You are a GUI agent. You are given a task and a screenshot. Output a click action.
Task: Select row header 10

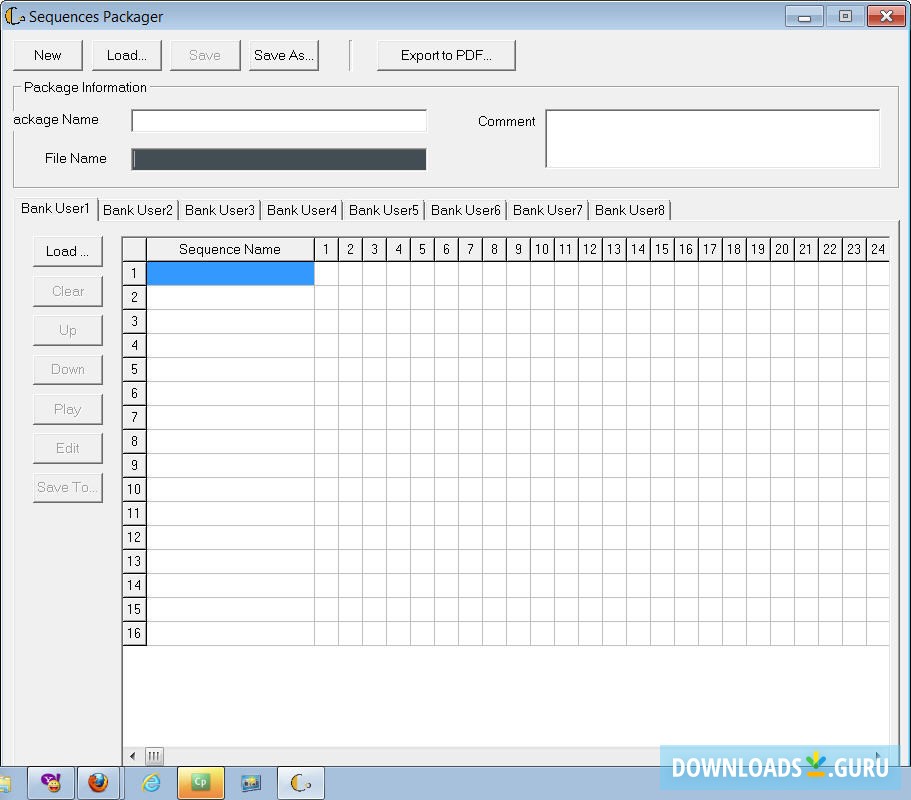point(134,489)
